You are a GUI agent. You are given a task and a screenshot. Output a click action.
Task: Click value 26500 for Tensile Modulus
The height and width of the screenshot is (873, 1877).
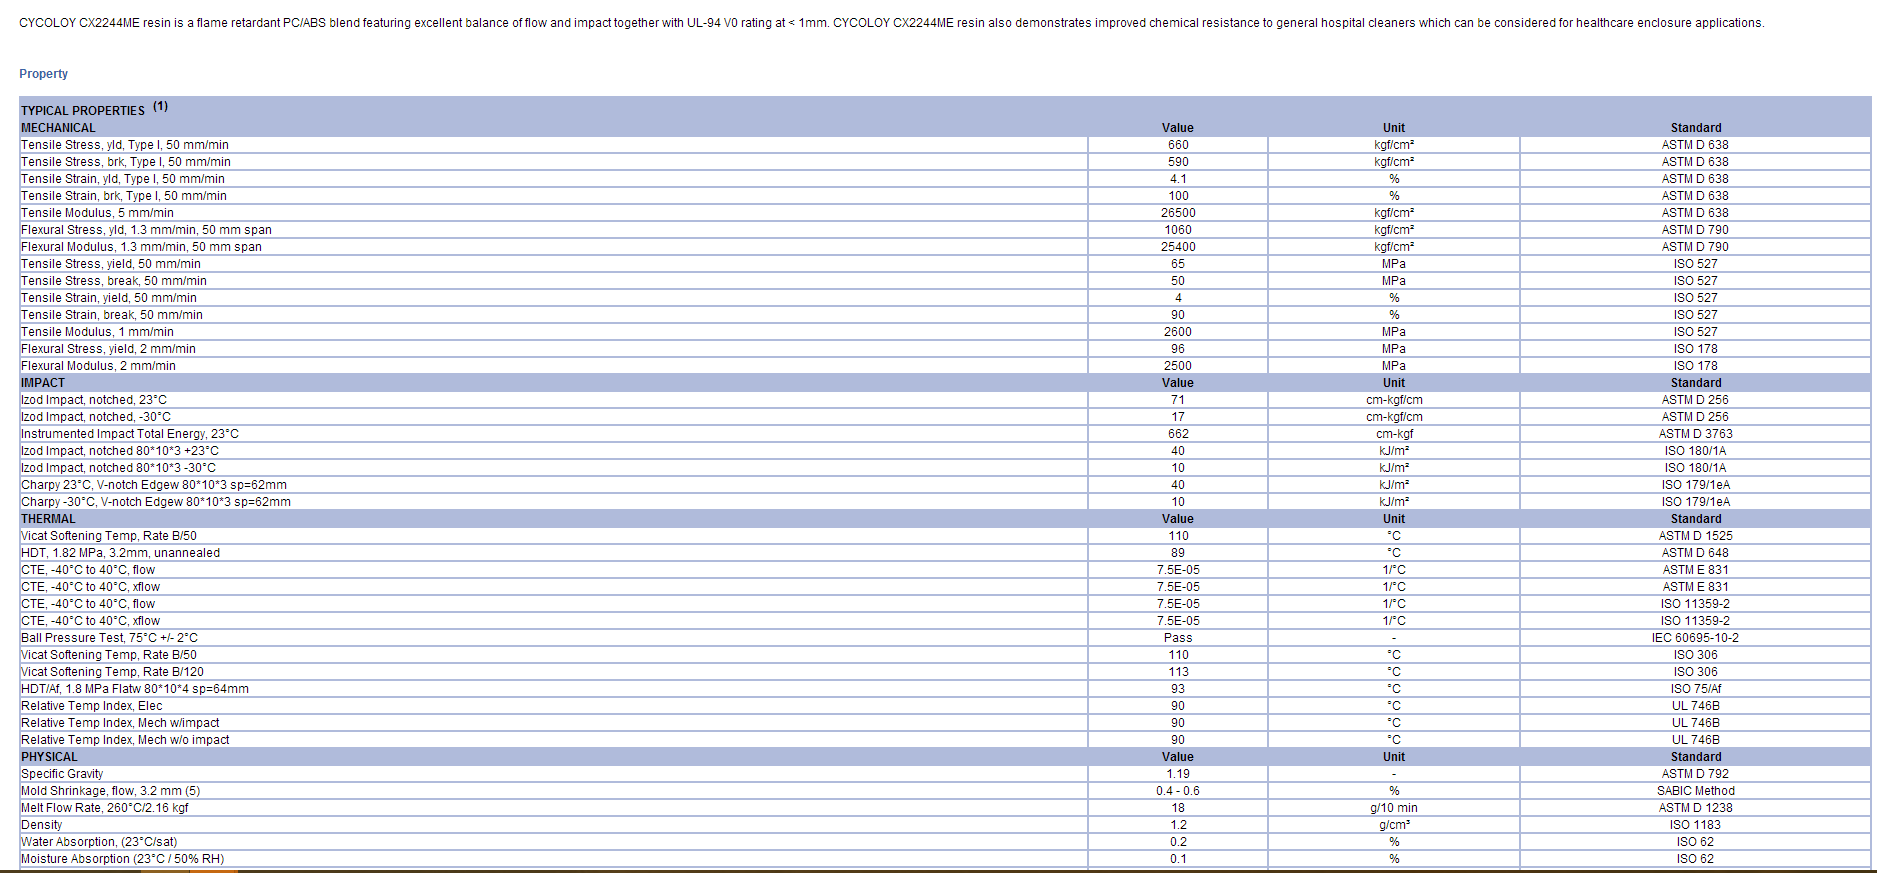coord(1178,213)
